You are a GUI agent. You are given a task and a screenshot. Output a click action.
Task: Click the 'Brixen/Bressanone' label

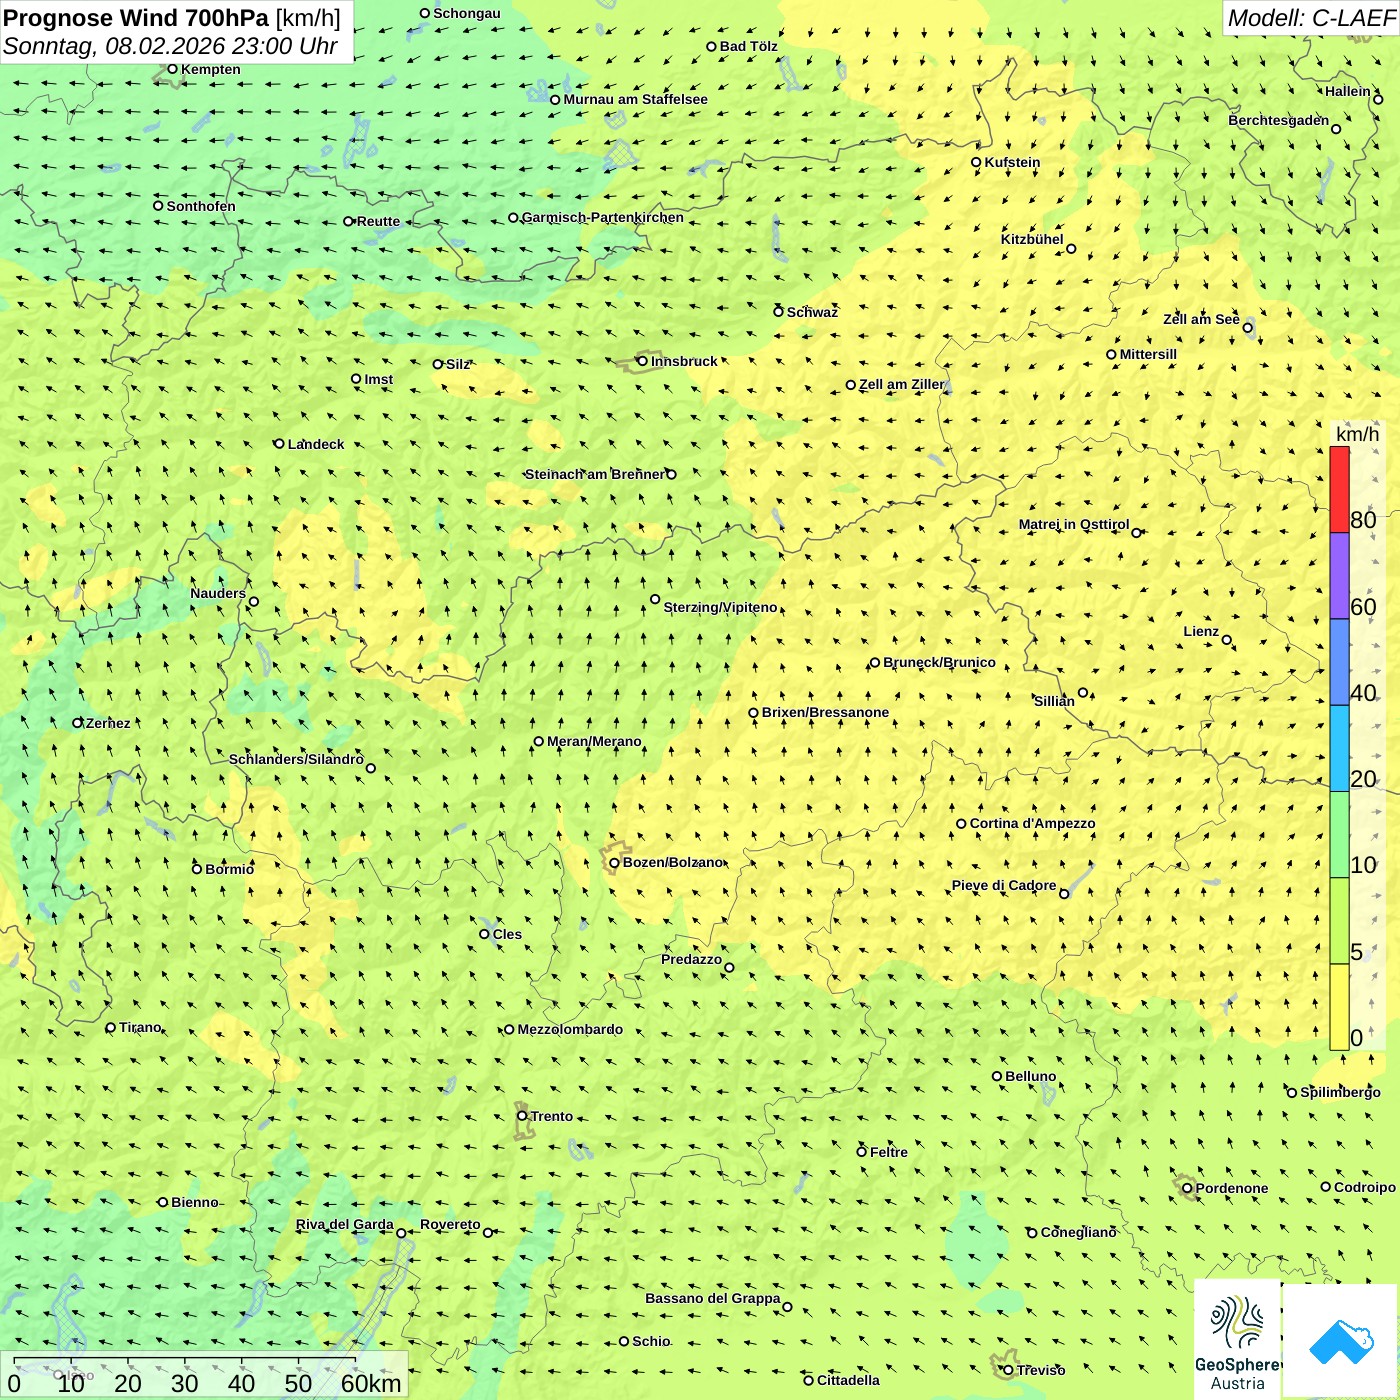(x=825, y=712)
